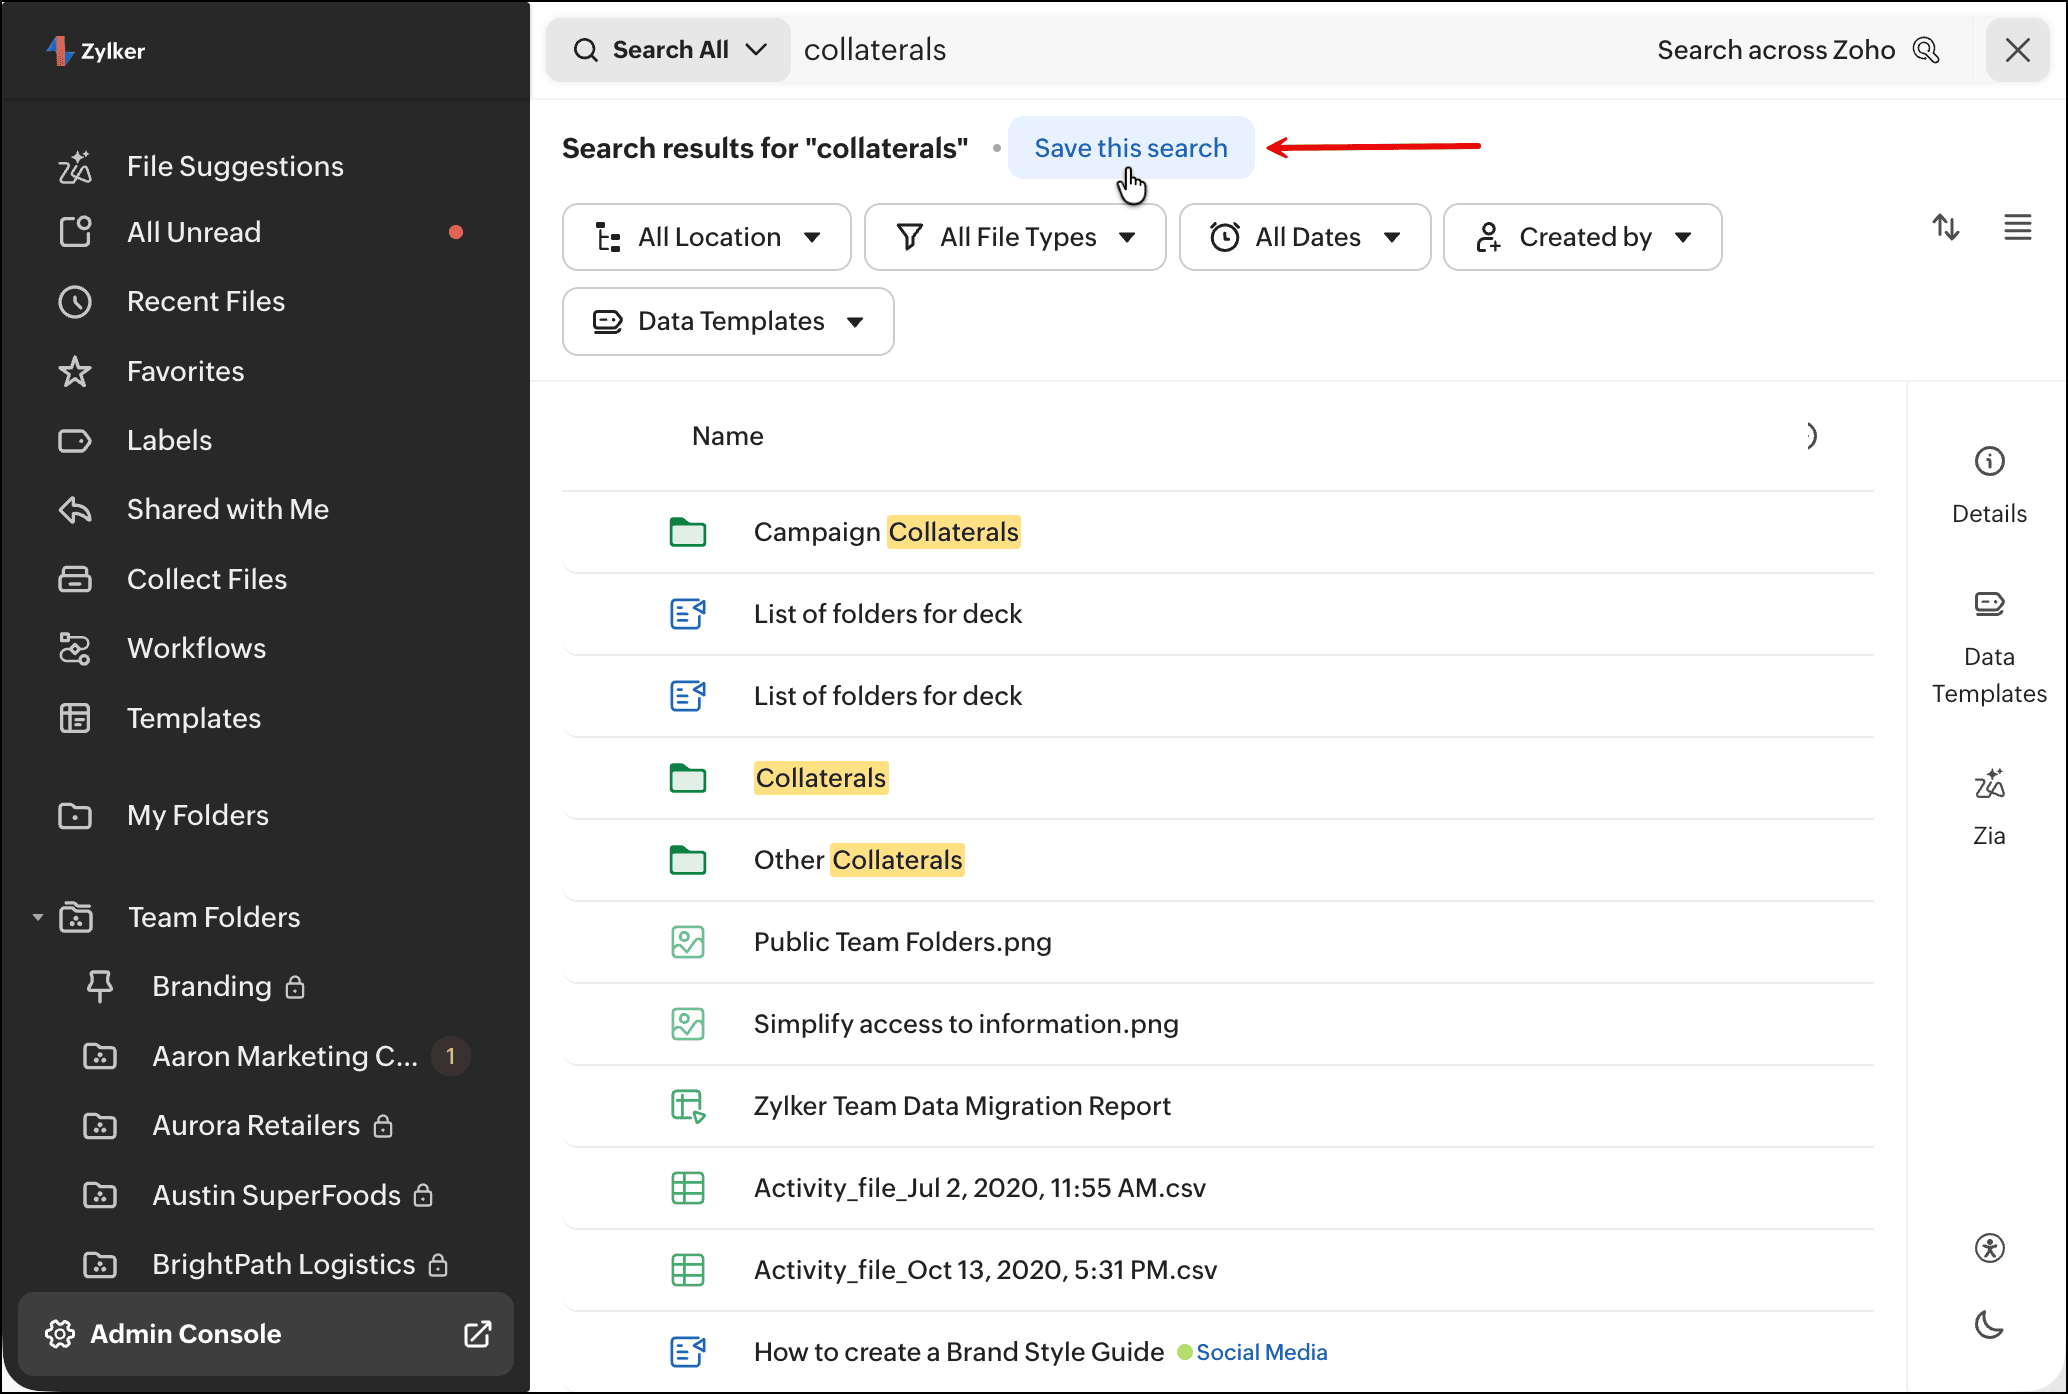Image resolution: width=2068 pixels, height=1394 pixels.
Task: Click the Brand Style Guide document icon
Action: click(688, 1352)
